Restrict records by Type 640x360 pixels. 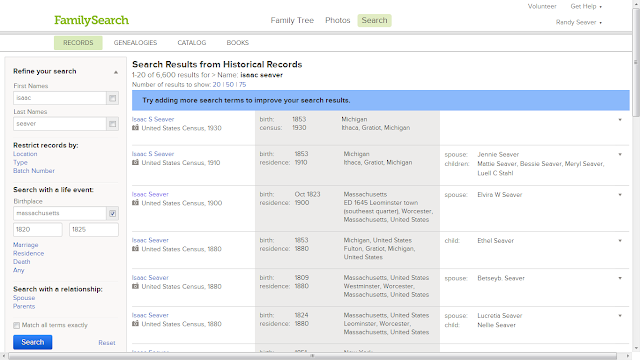tap(20, 162)
